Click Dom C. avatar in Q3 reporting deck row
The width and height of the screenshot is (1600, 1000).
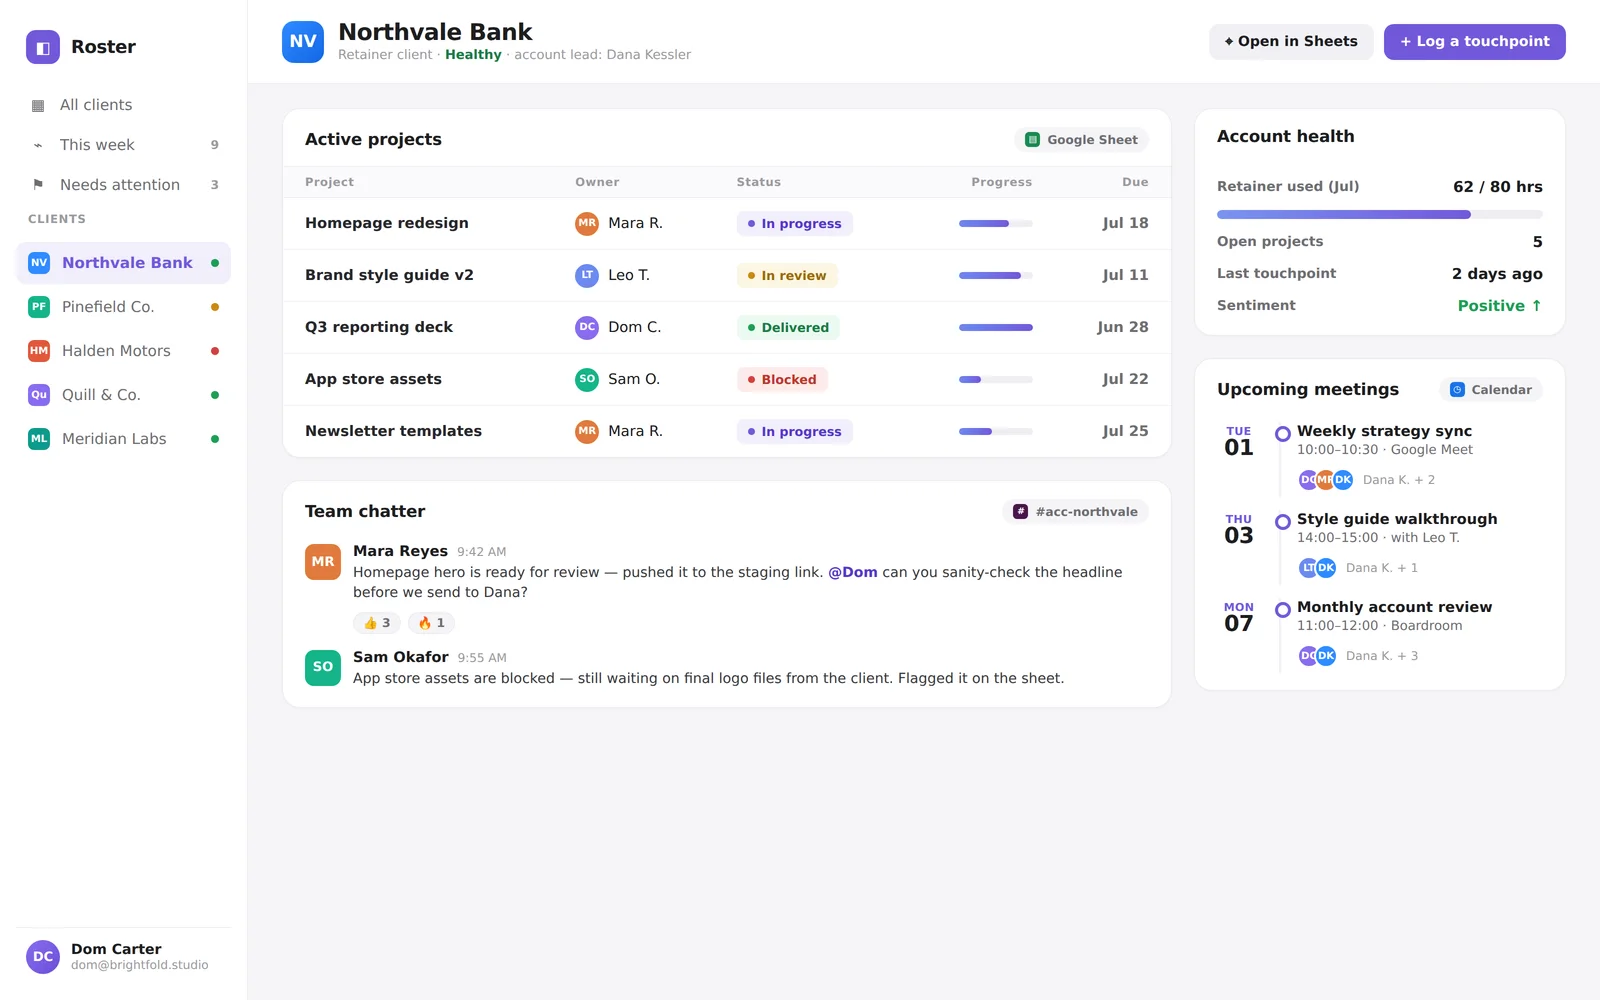click(587, 327)
